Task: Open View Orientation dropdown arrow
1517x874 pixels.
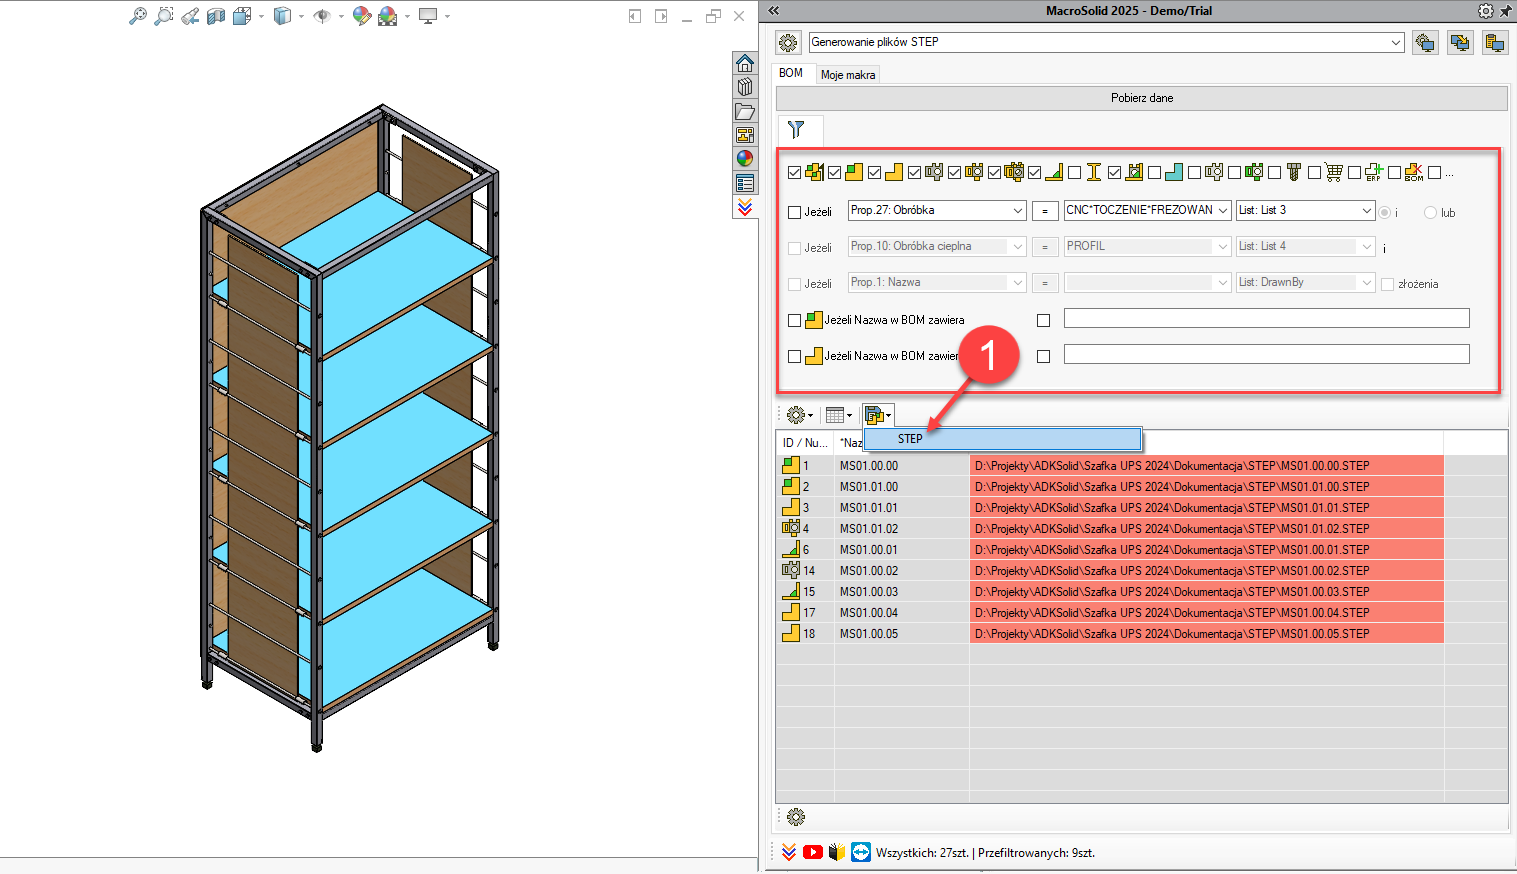Action: pyautogui.click(x=262, y=16)
